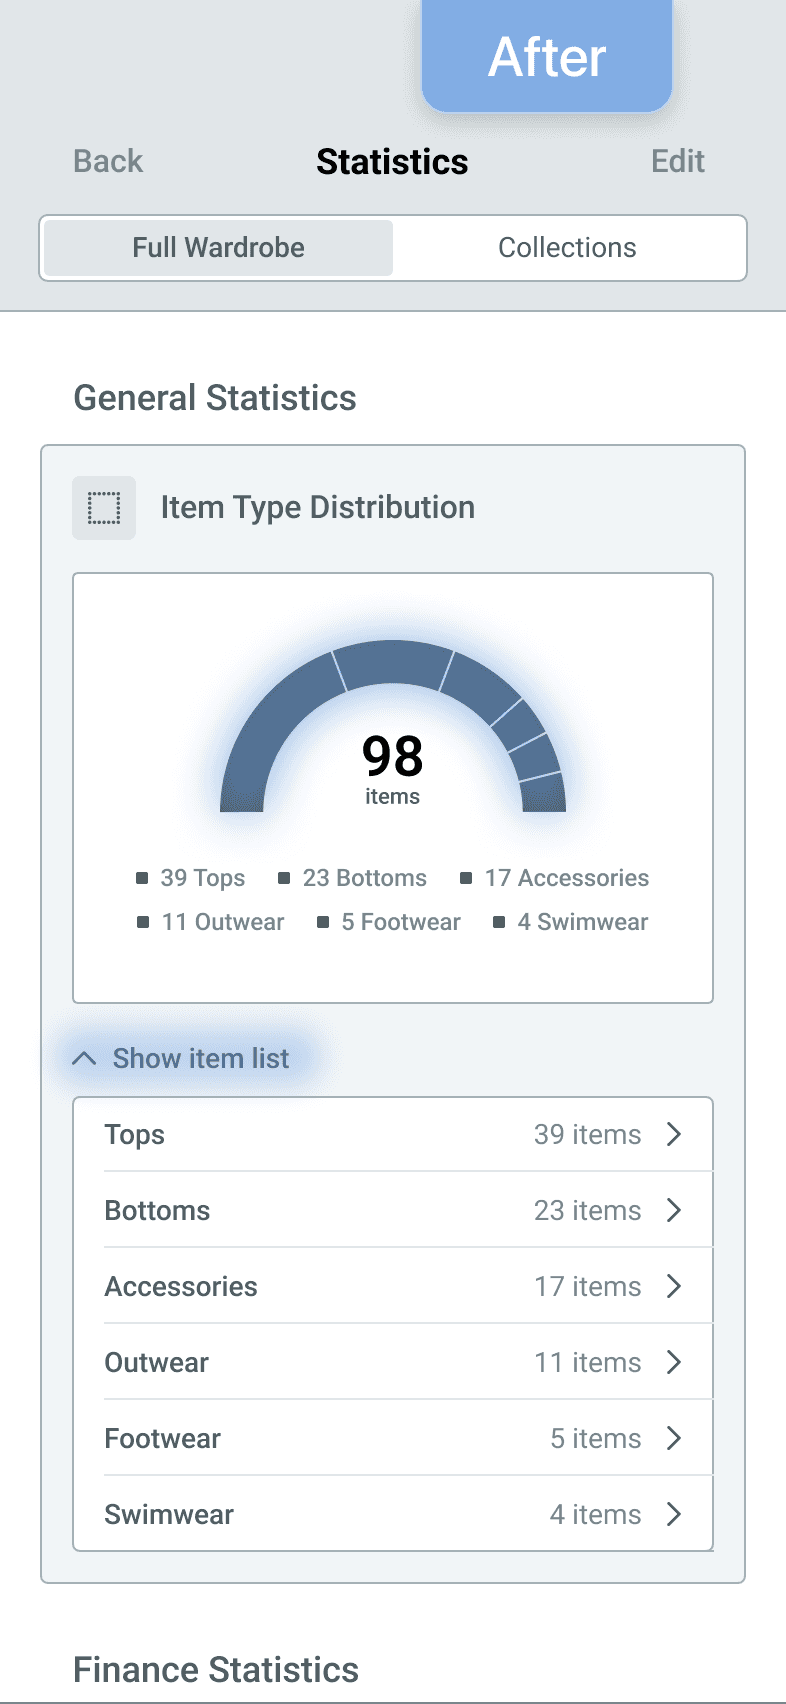The width and height of the screenshot is (786, 1704).
Task: Open the Outwear row chevron
Action: pyautogui.click(x=674, y=1362)
